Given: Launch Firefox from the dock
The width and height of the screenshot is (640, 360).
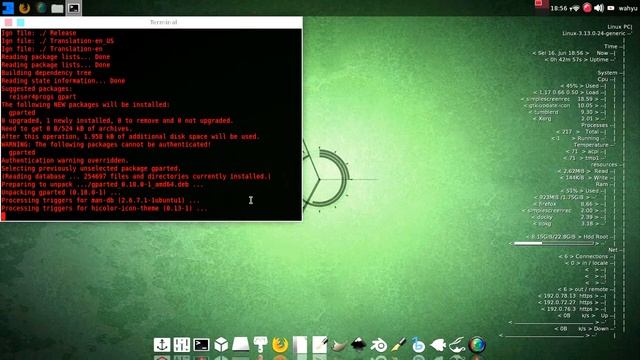Looking at the screenshot, I should tap(280, 345).
